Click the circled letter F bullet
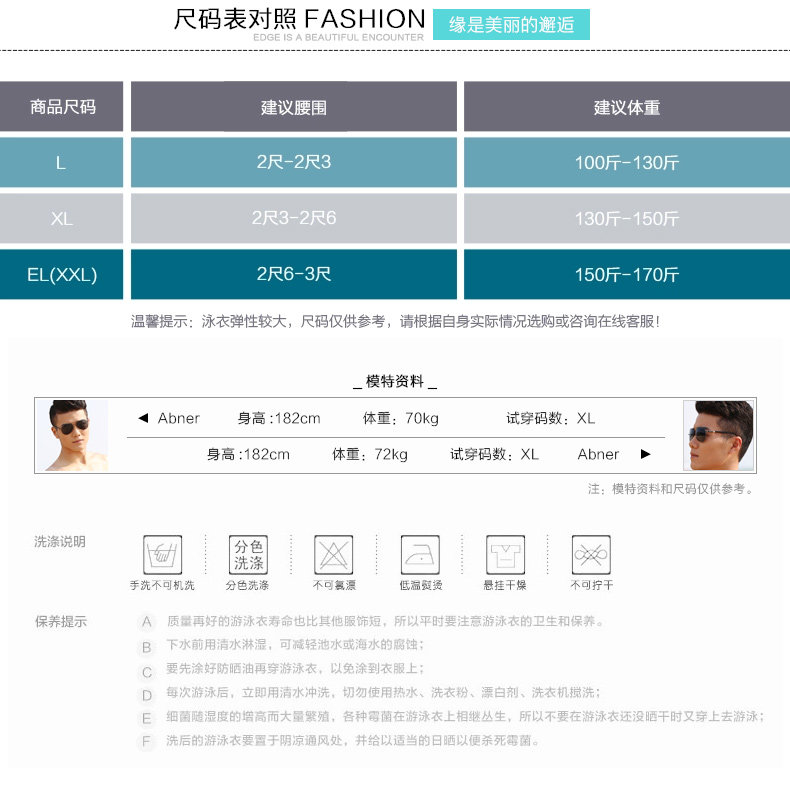 click(x=146, y=741)
